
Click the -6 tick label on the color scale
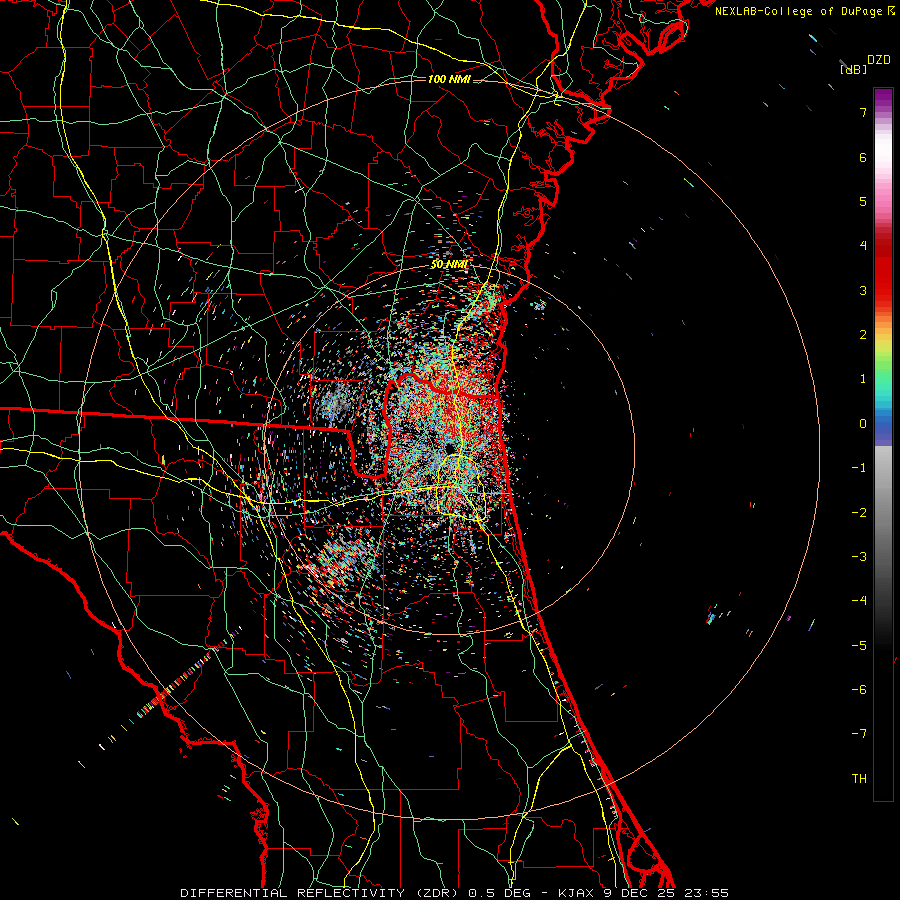(859, 689)
